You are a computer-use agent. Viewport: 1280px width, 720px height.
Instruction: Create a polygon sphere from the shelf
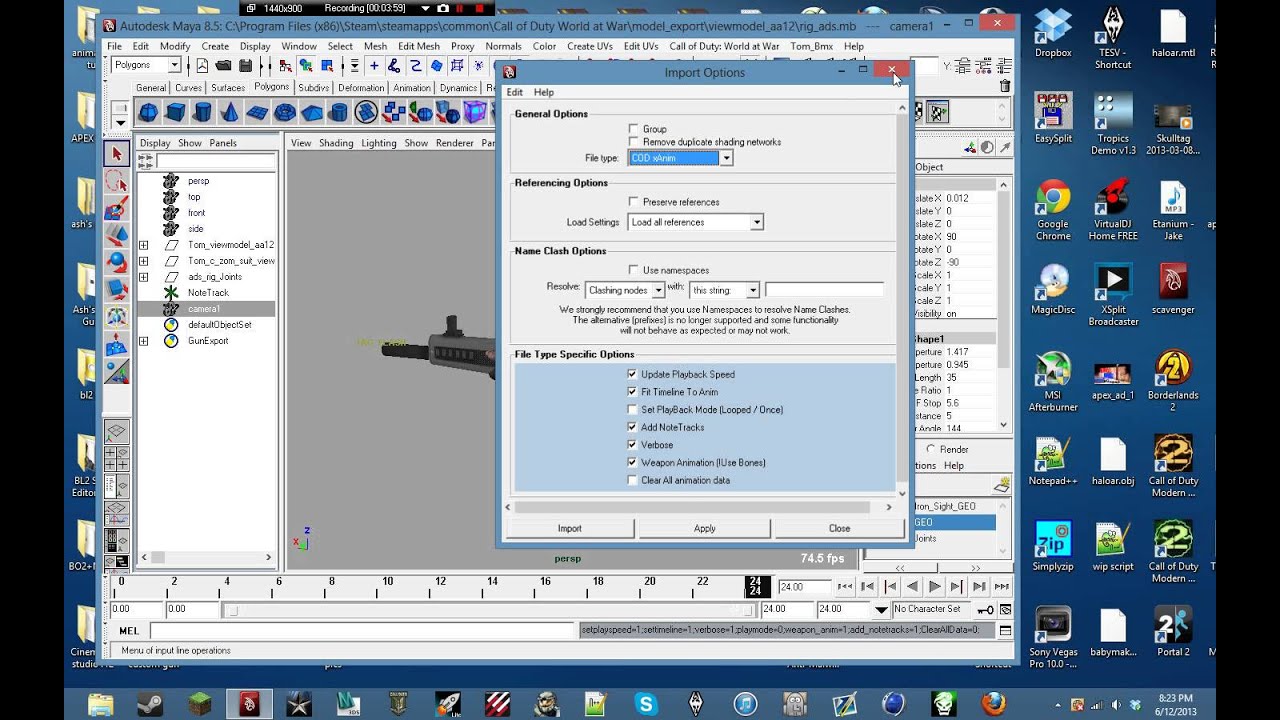148,112
